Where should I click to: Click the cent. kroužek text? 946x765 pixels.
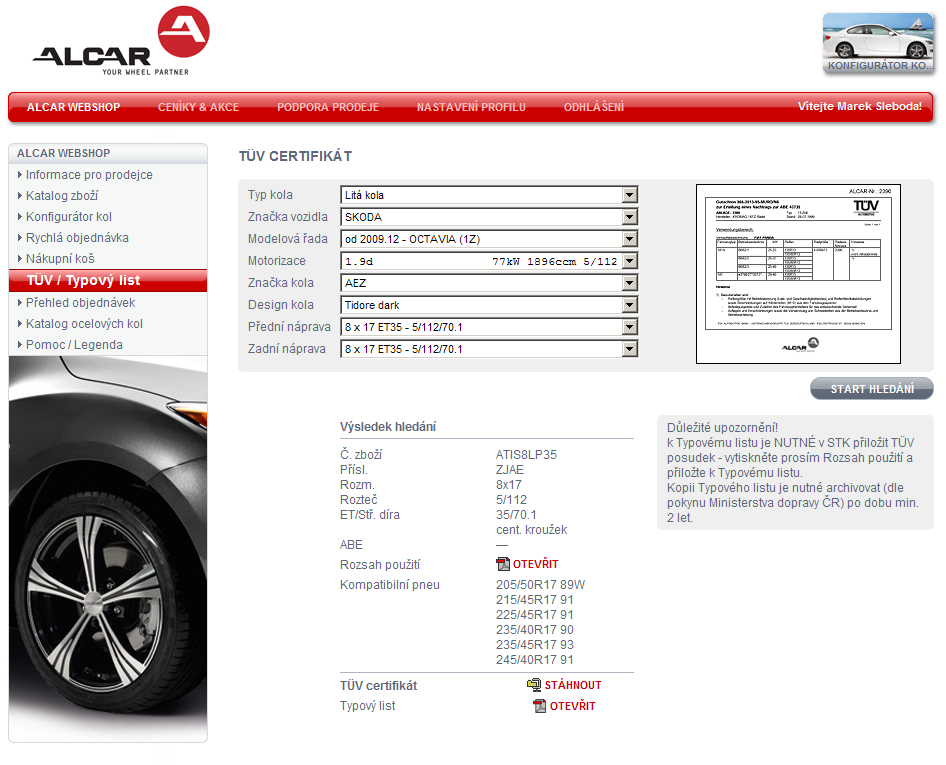(532, 530)
